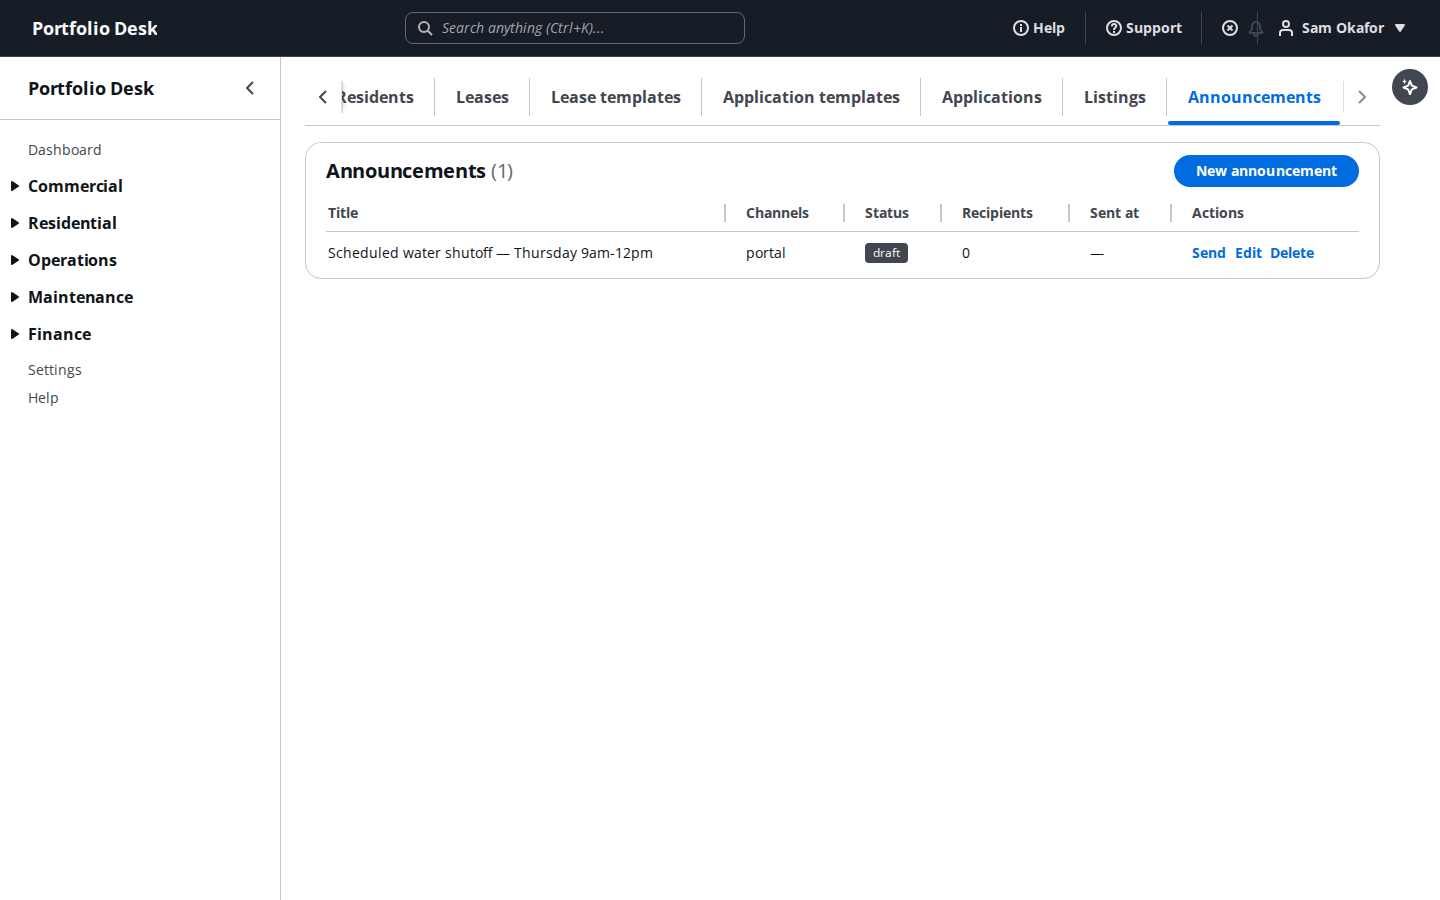This screenshot has width=1440, height=900.
Task: Click the Portfolio Desk logo in header
Action: coord(95,28)
